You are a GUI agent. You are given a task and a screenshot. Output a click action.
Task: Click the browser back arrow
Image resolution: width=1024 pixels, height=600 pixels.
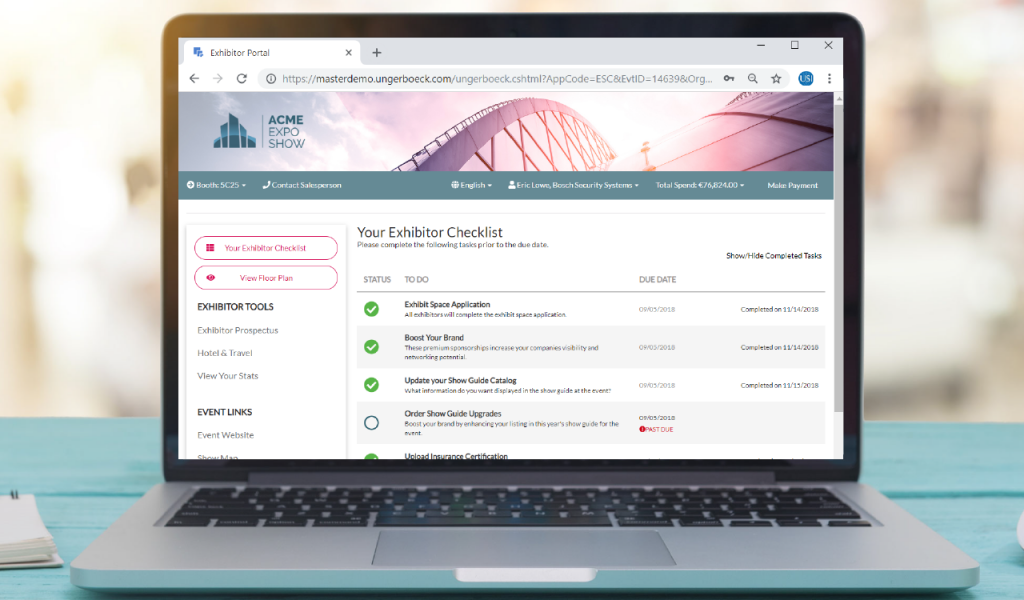coord(194,78)
